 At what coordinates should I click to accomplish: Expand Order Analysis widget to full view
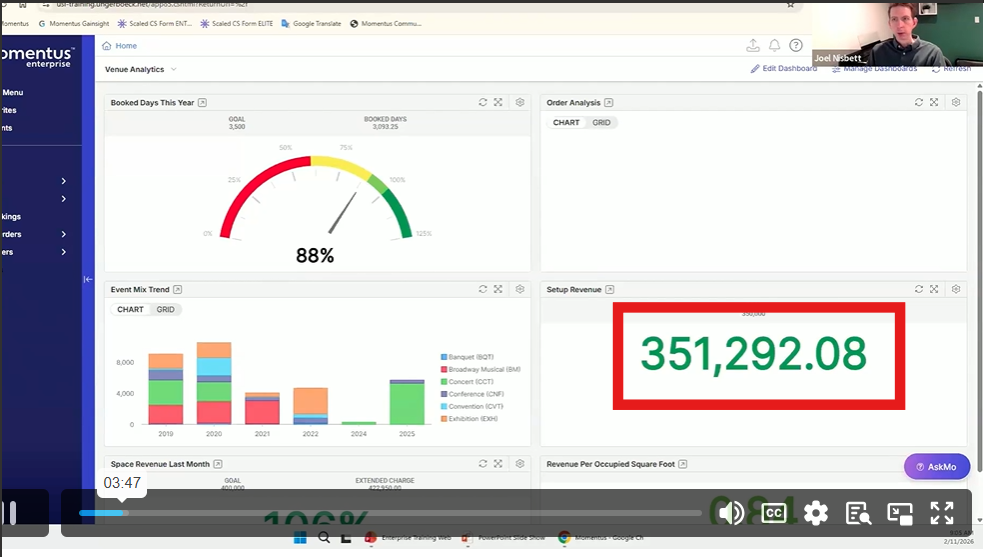[934, 102]
